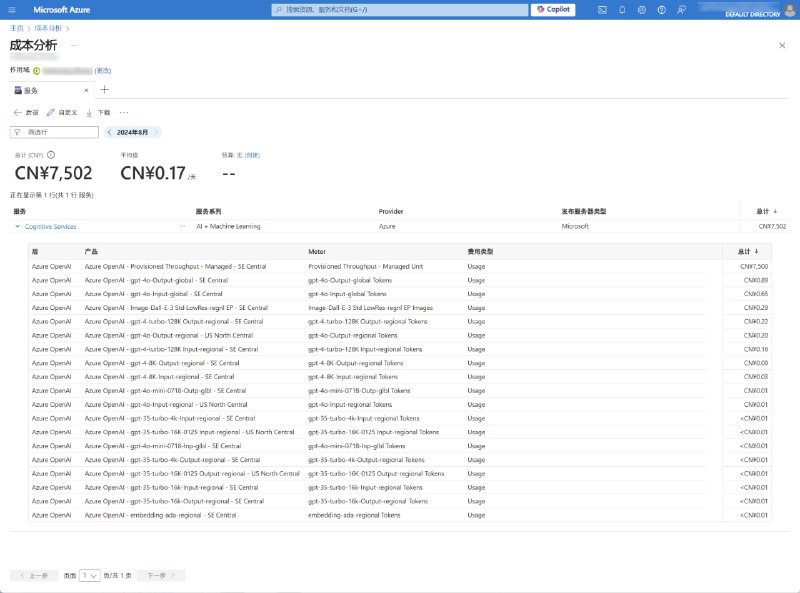Open 自定义 with the pencil icon
800x593 pixels.
click(x=62, y=112)
